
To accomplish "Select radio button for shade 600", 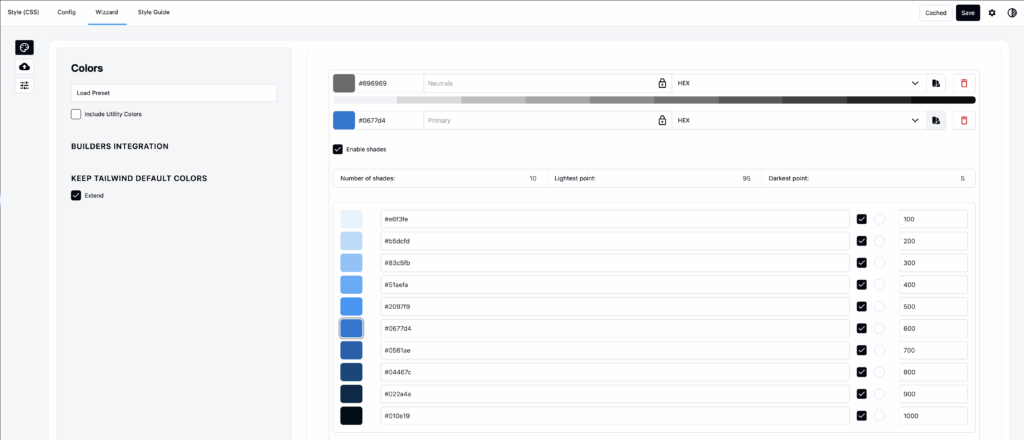I will click(880, 328).
